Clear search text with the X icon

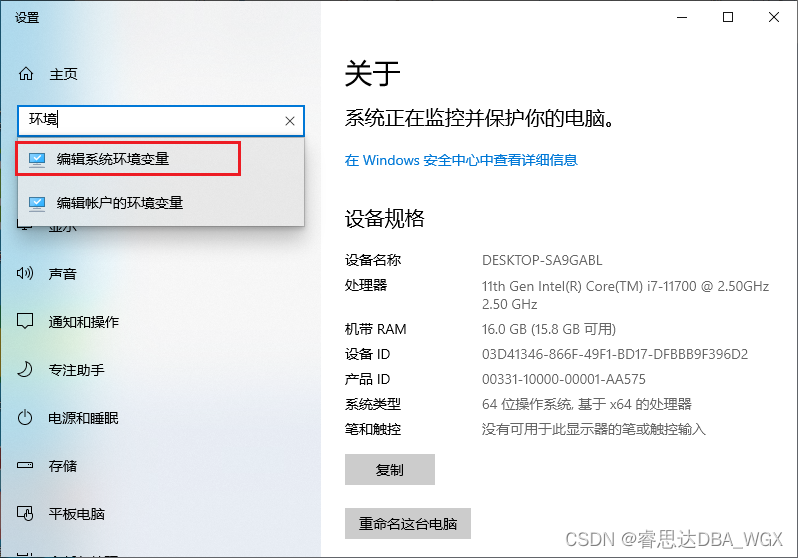[x=290, y=121]
